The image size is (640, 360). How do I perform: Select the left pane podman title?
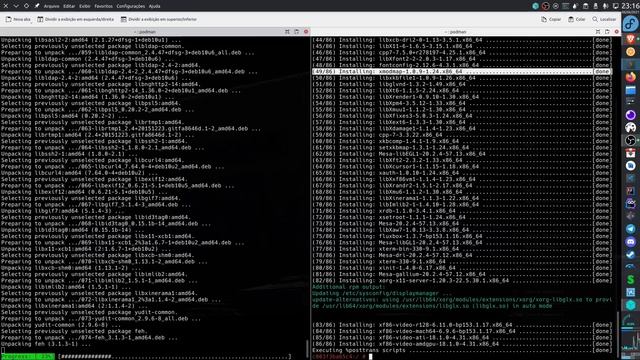(x=146, y=32)
